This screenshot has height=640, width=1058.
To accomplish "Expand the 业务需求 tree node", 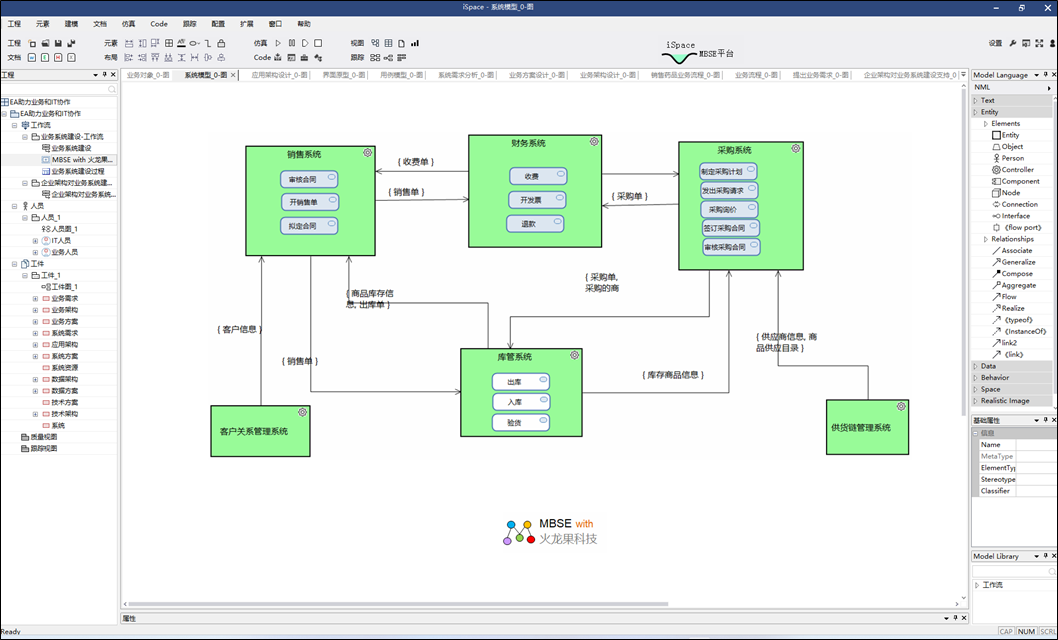I will [x=35, y=298].
